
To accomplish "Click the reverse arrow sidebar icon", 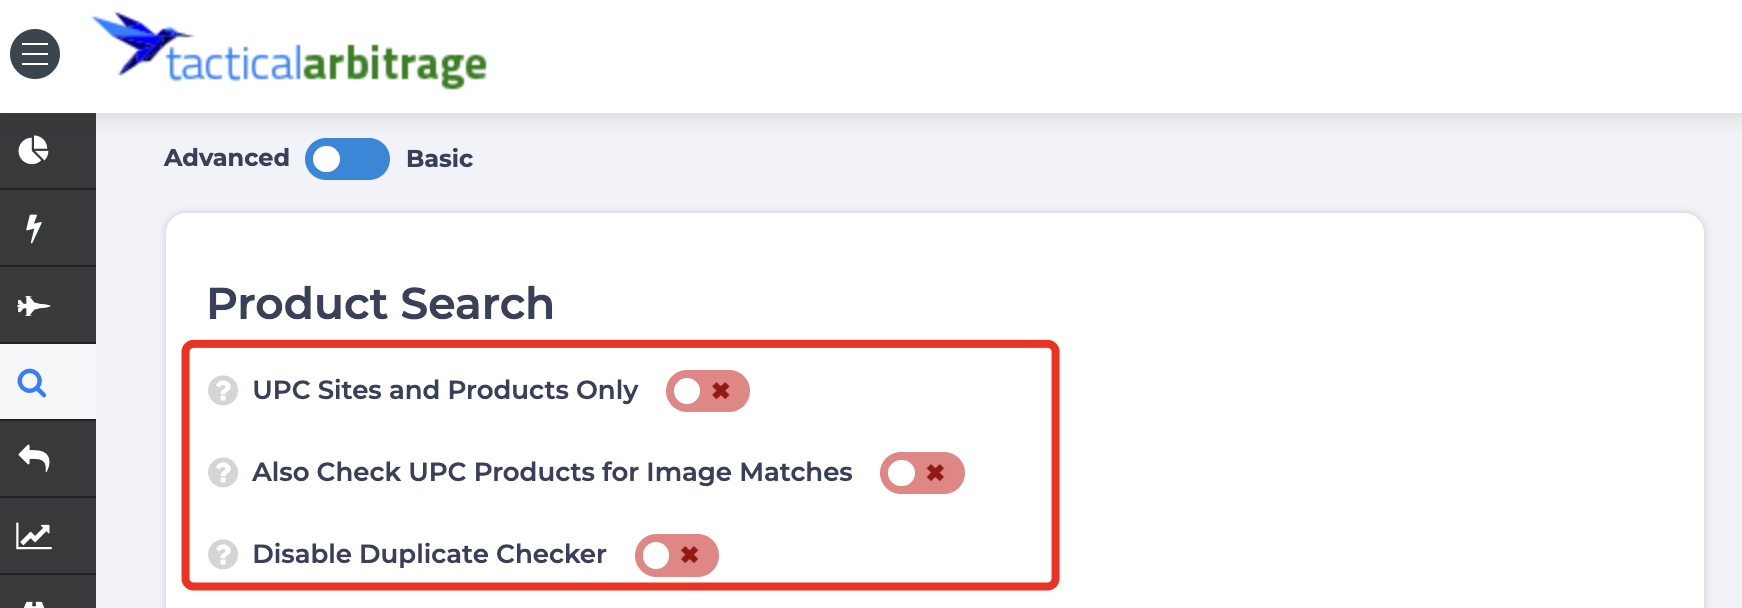I will click(x=34, y=458).
